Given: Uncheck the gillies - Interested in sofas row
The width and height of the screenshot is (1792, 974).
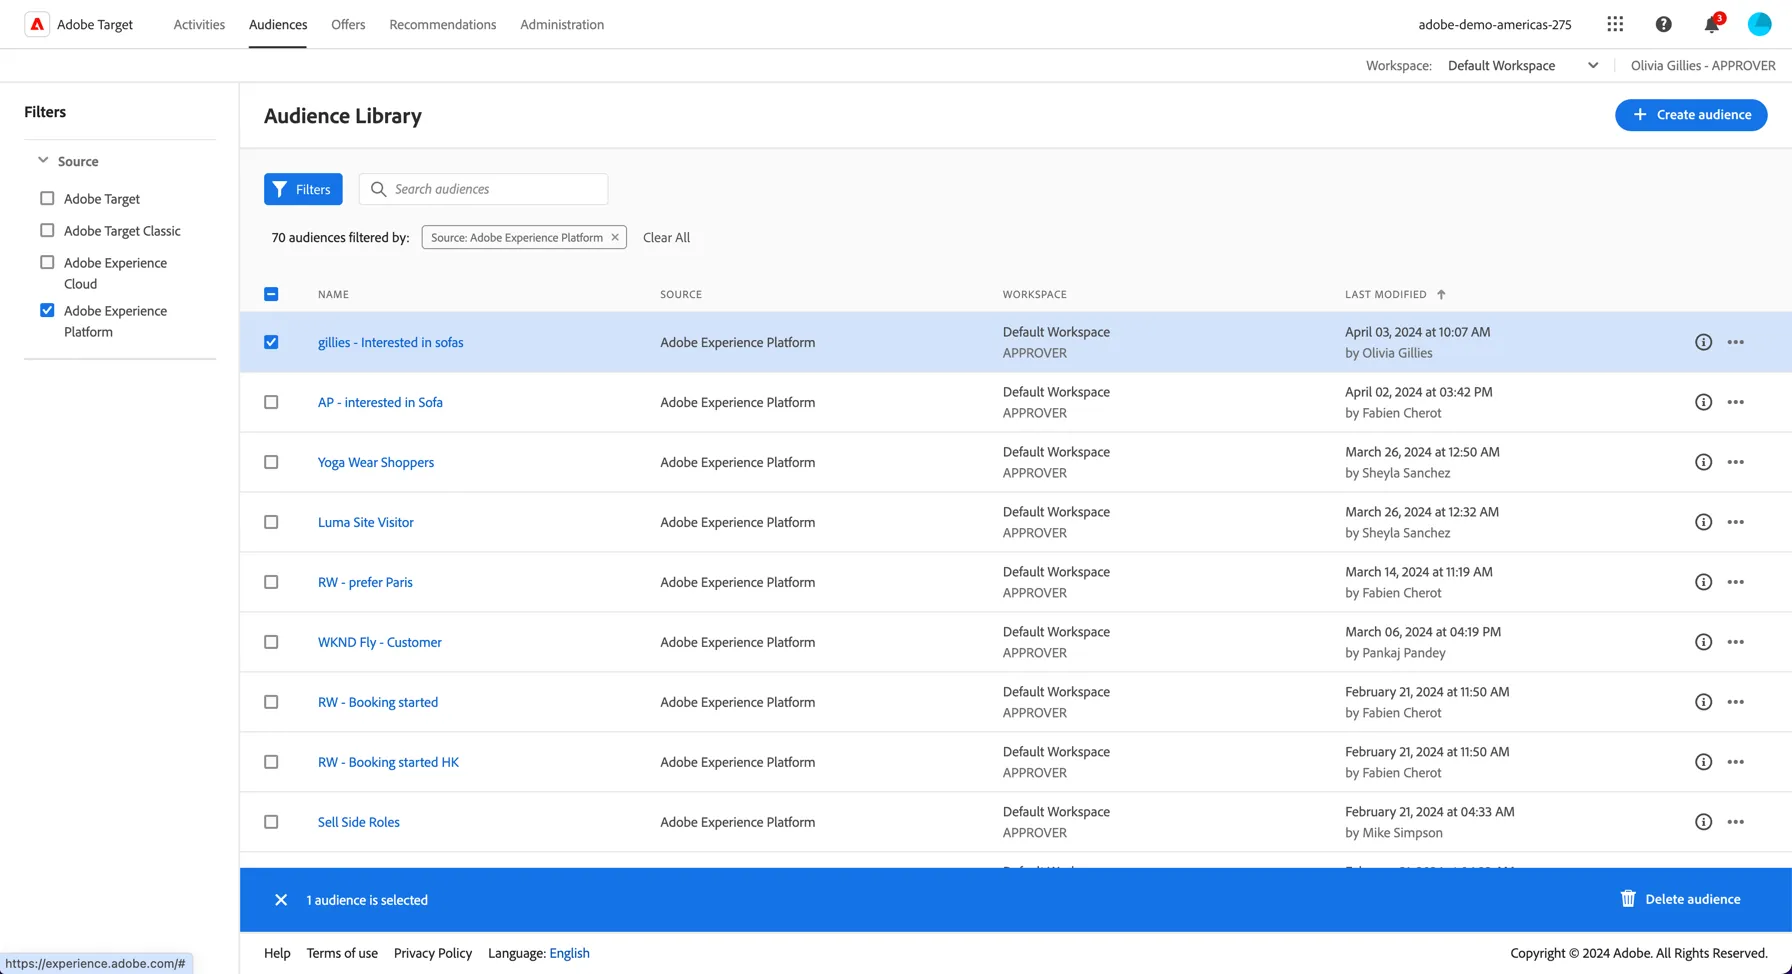Looking at the screenshot, I should [x=271, y=342].
